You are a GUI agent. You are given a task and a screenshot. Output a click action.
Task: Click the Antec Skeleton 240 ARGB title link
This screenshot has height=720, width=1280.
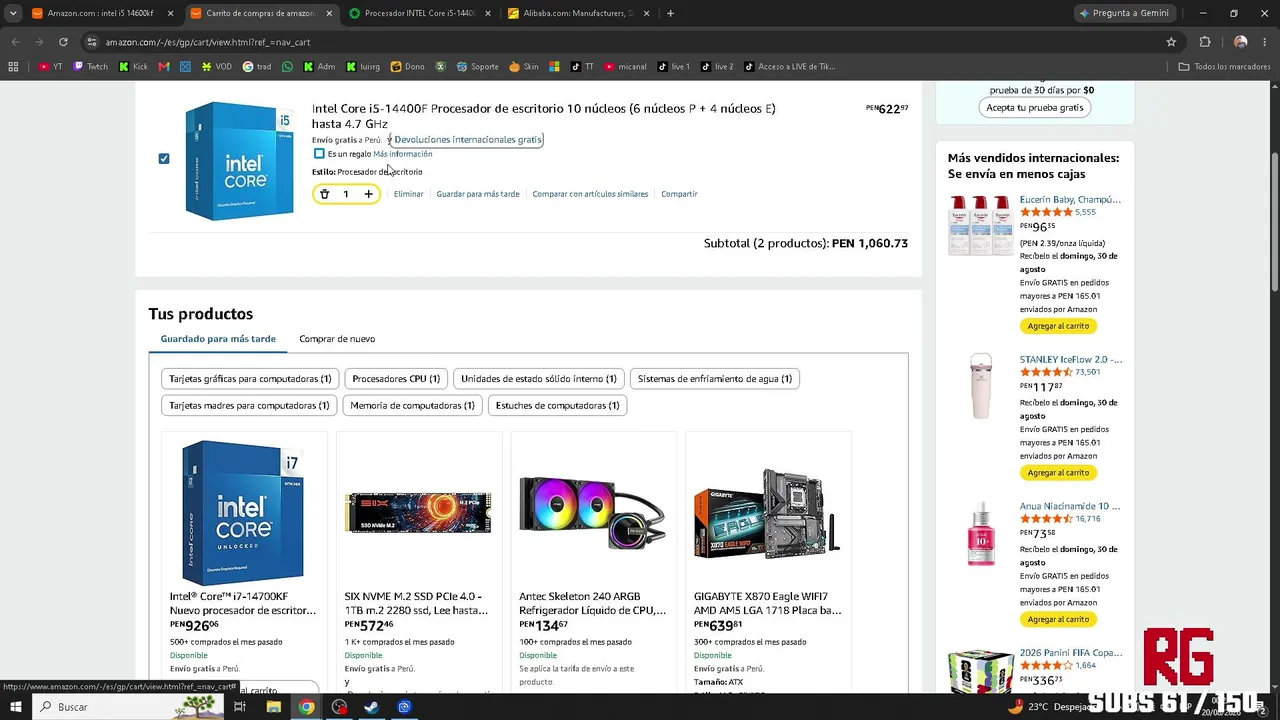coord(592,603)
